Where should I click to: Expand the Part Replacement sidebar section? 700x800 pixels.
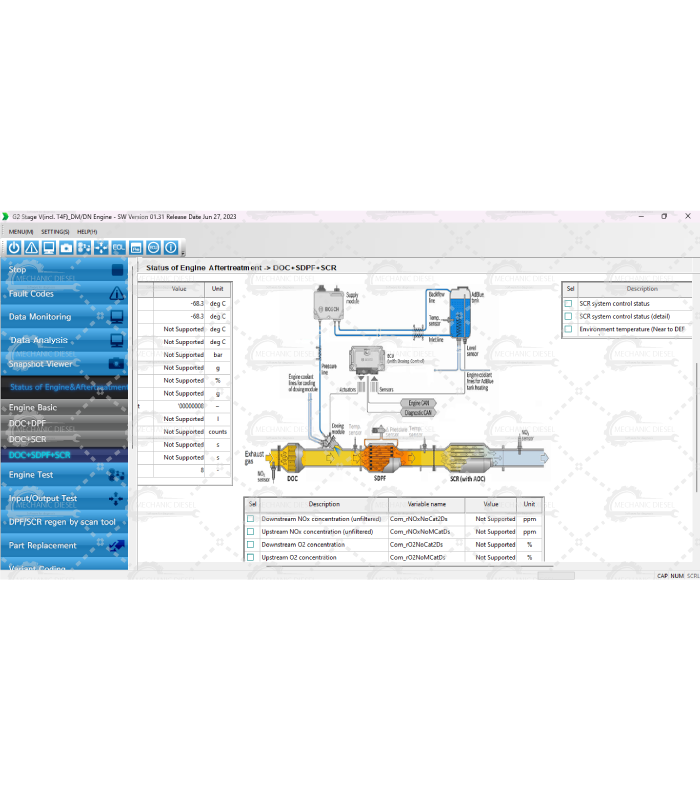click(x=63, y=546)
